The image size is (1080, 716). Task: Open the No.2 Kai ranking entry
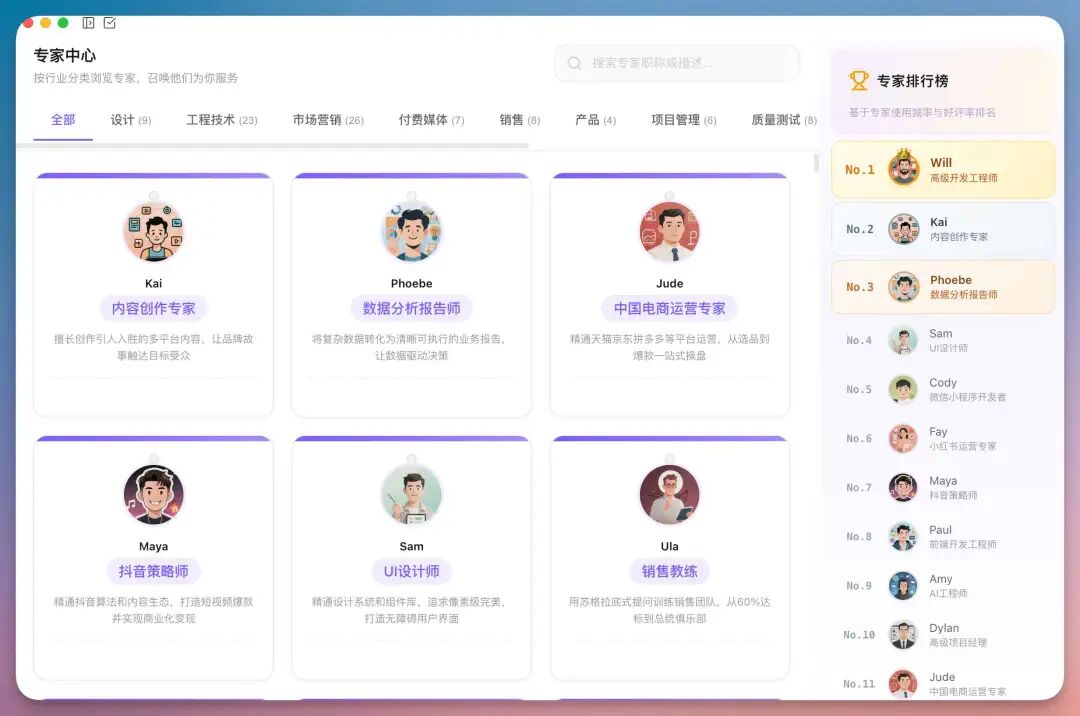pos(940,229)
